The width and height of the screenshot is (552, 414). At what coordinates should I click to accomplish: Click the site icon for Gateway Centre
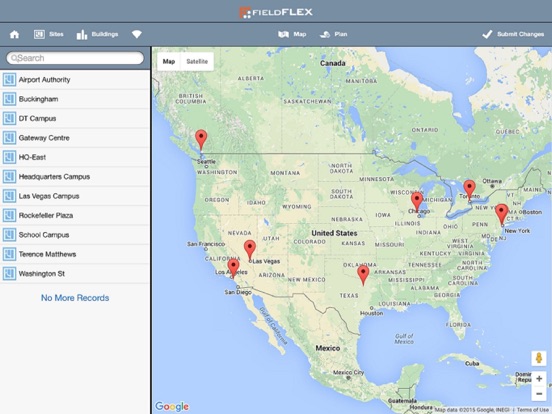[9, 138]
